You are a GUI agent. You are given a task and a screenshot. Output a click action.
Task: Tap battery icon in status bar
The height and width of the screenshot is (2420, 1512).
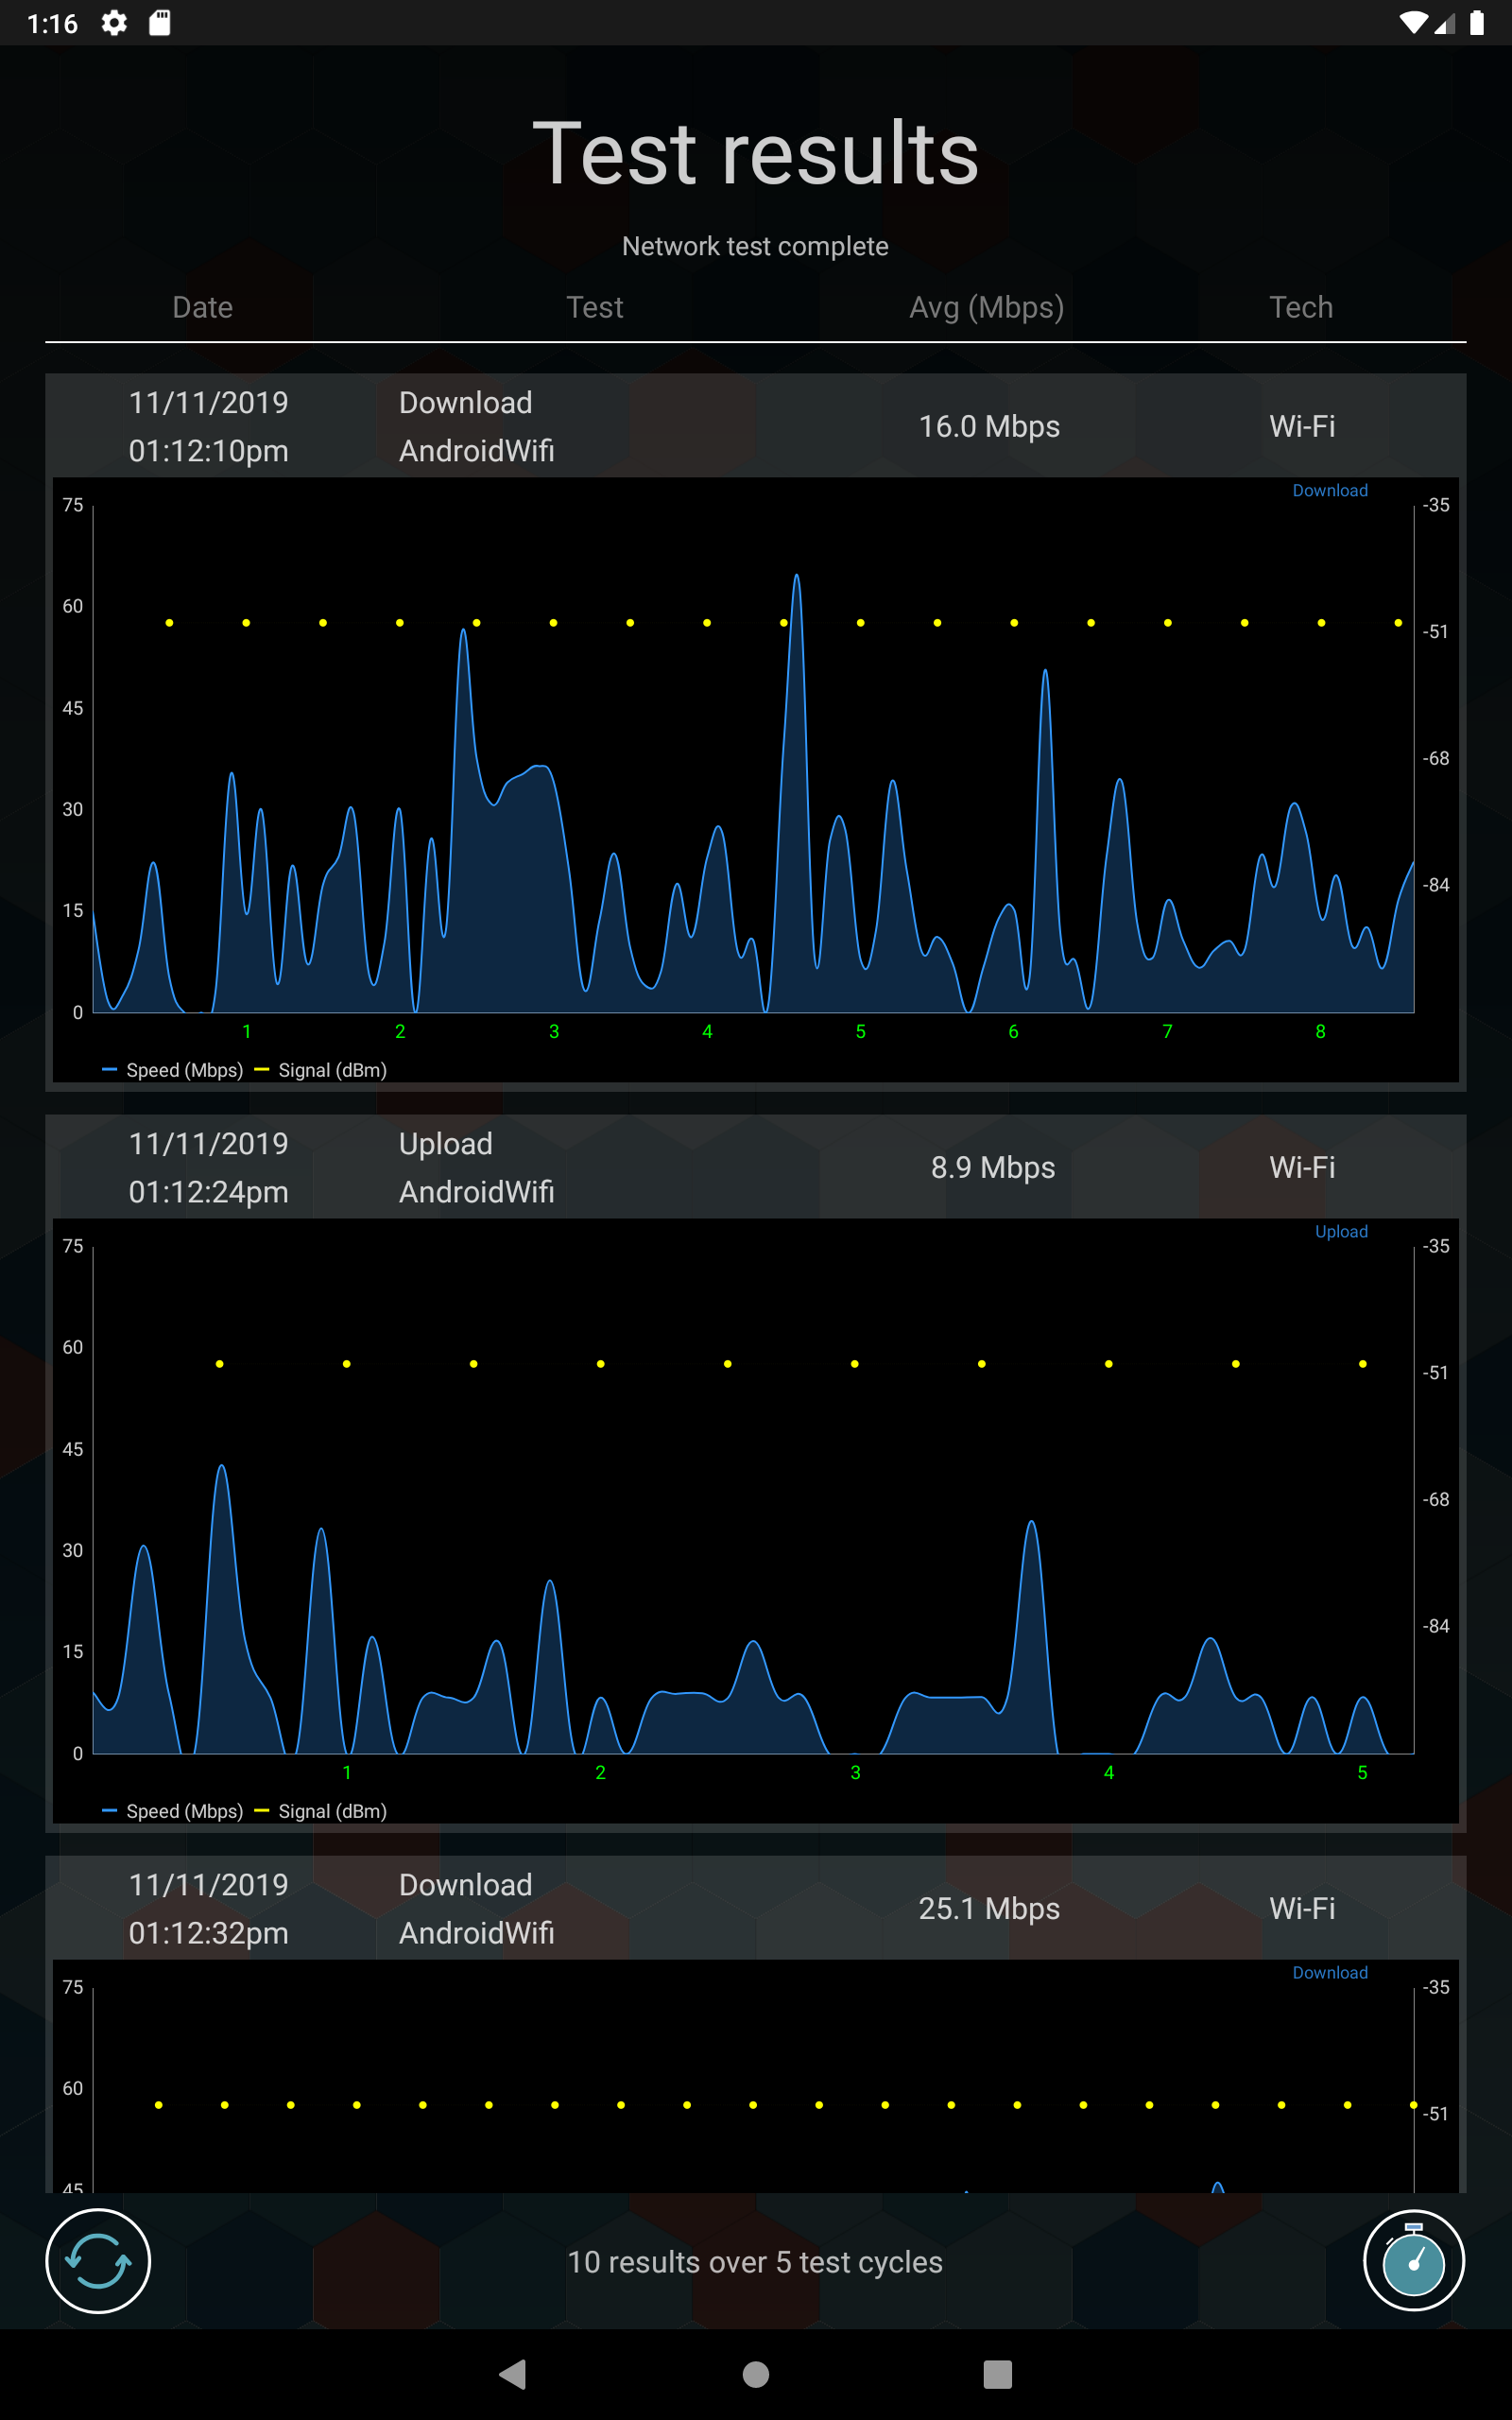1476,23
